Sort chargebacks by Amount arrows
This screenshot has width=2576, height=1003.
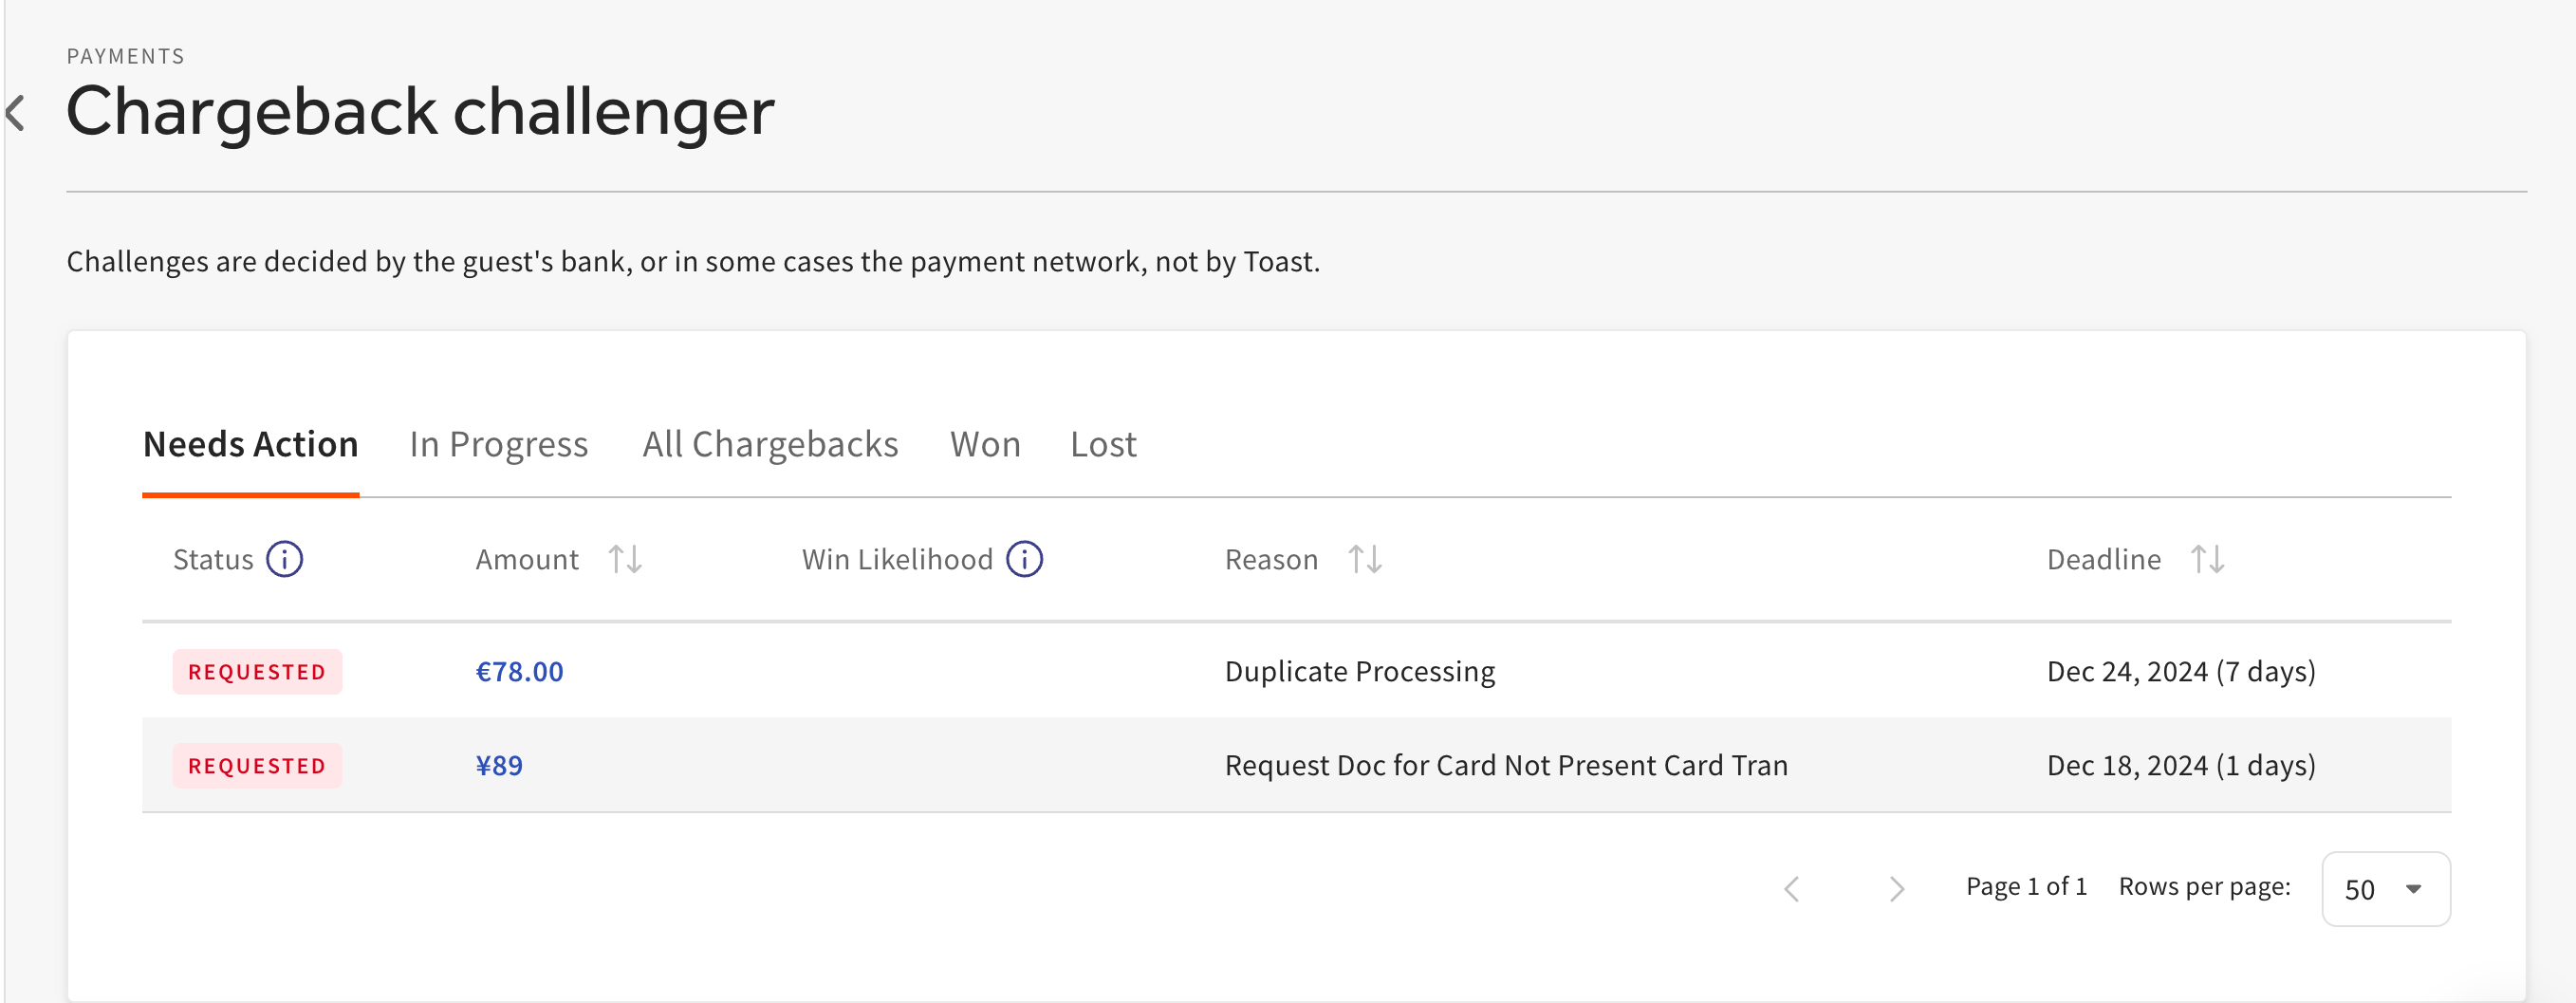[x=625, y=559]
